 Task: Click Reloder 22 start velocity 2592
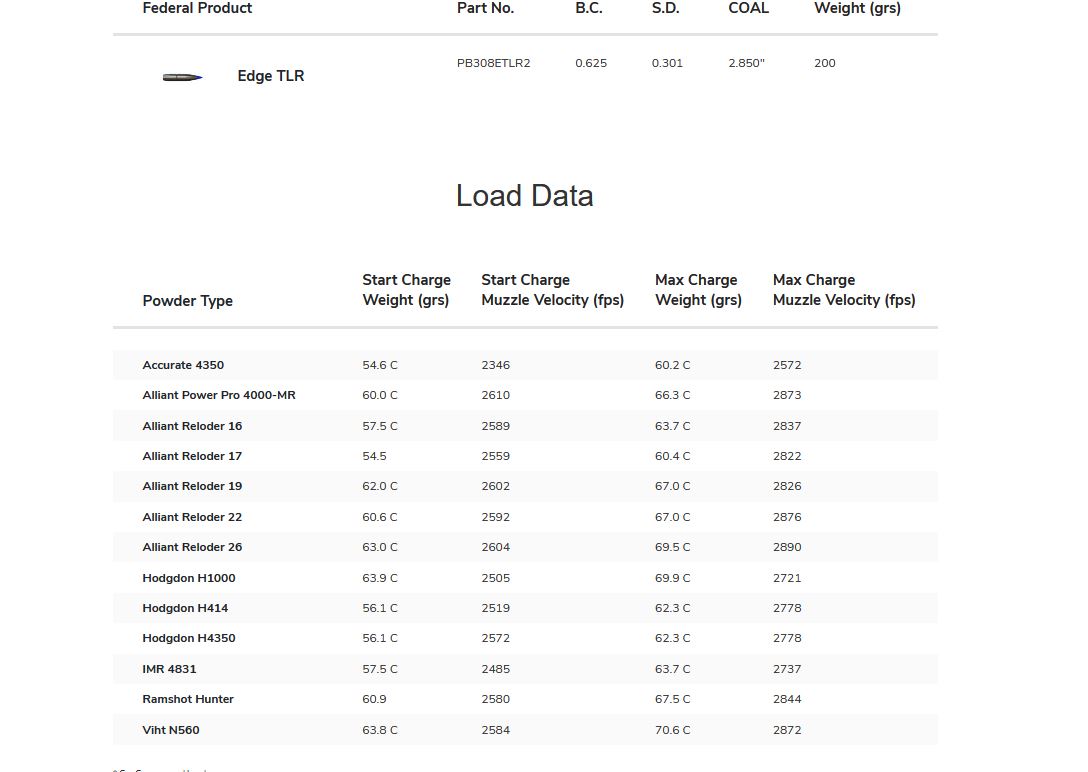[x=495, y=517]
